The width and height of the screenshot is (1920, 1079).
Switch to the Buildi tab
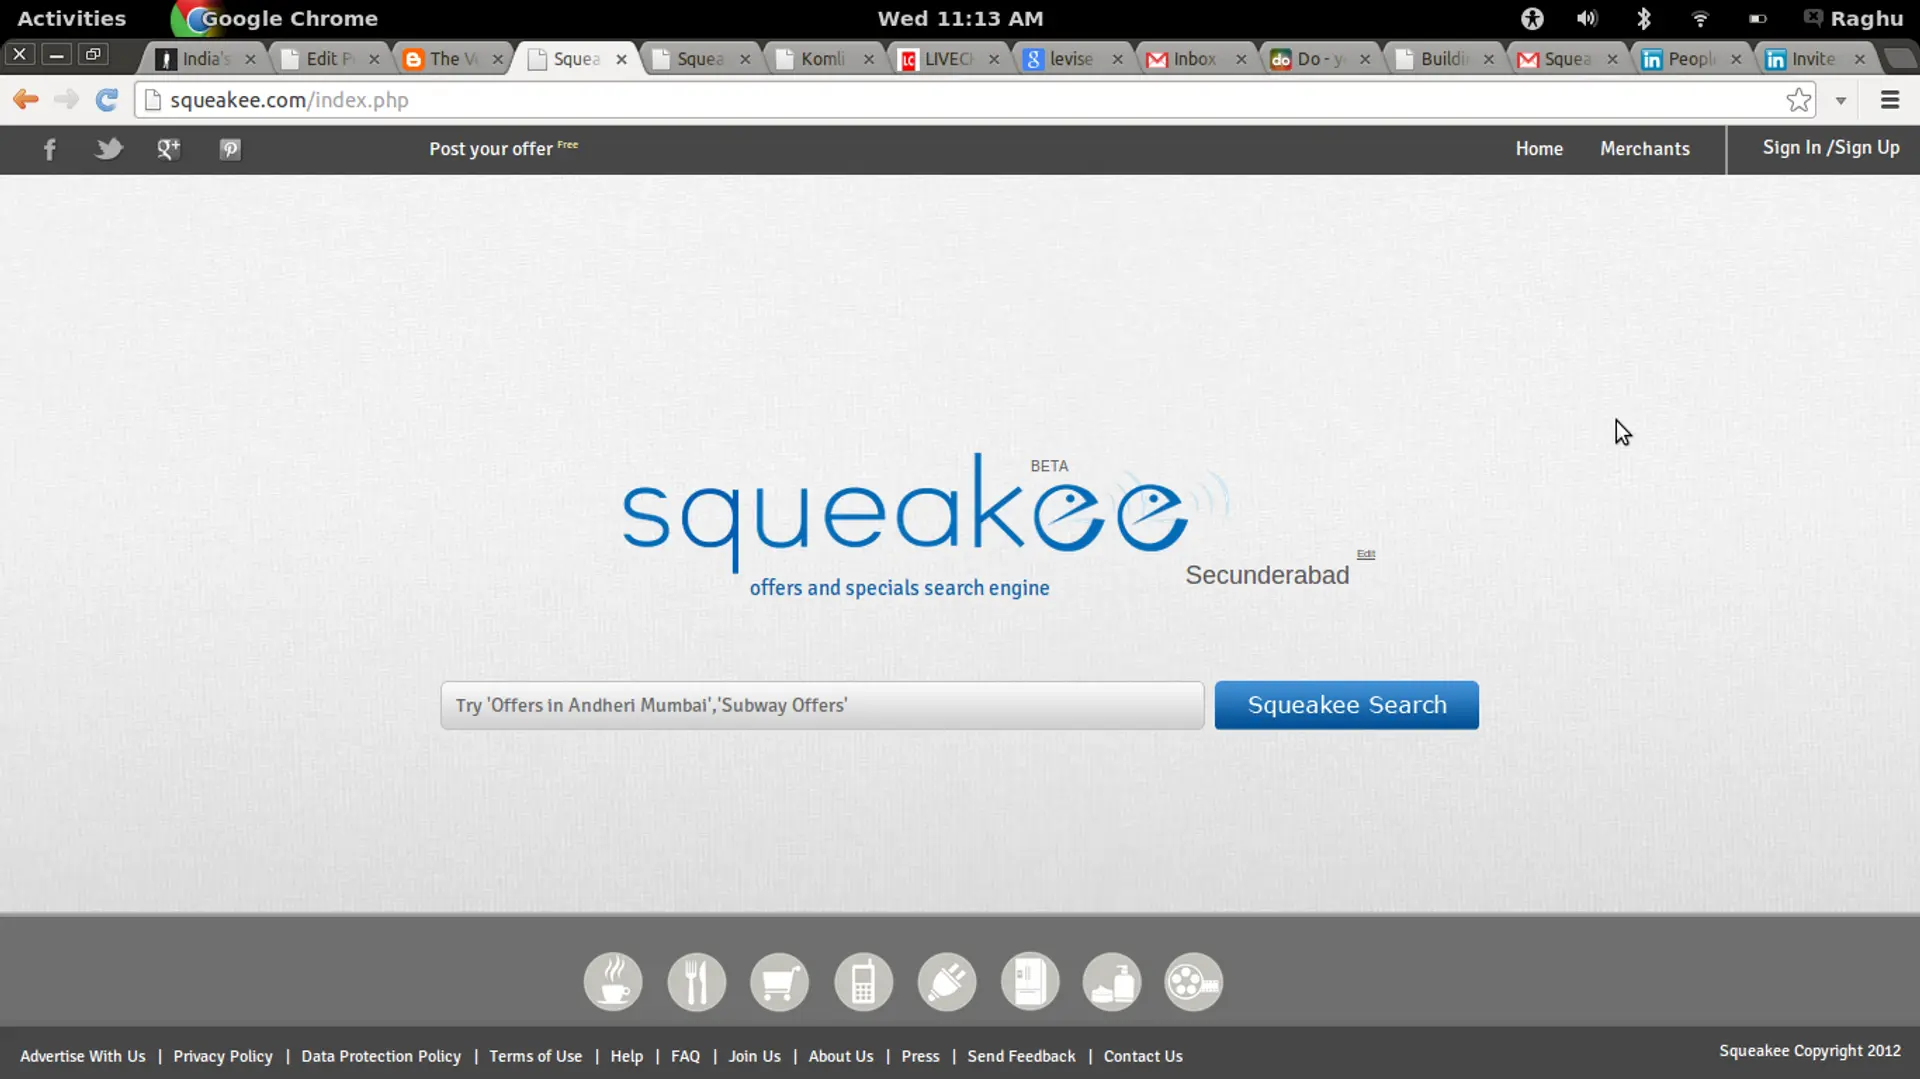[1443, 59]
